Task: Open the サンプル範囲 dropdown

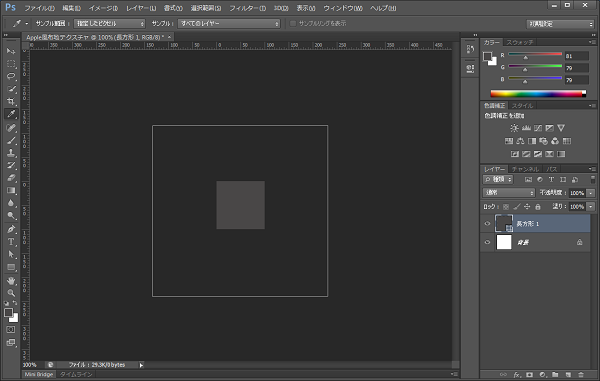Action: [x=109, y=24]
